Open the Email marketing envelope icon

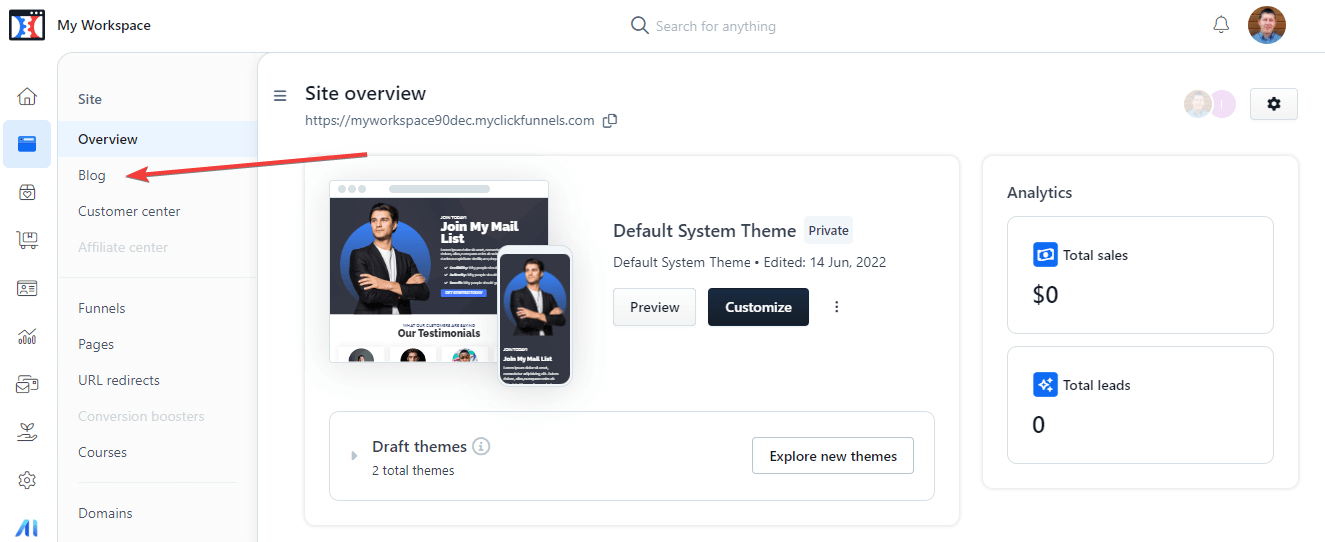[27, 384]
